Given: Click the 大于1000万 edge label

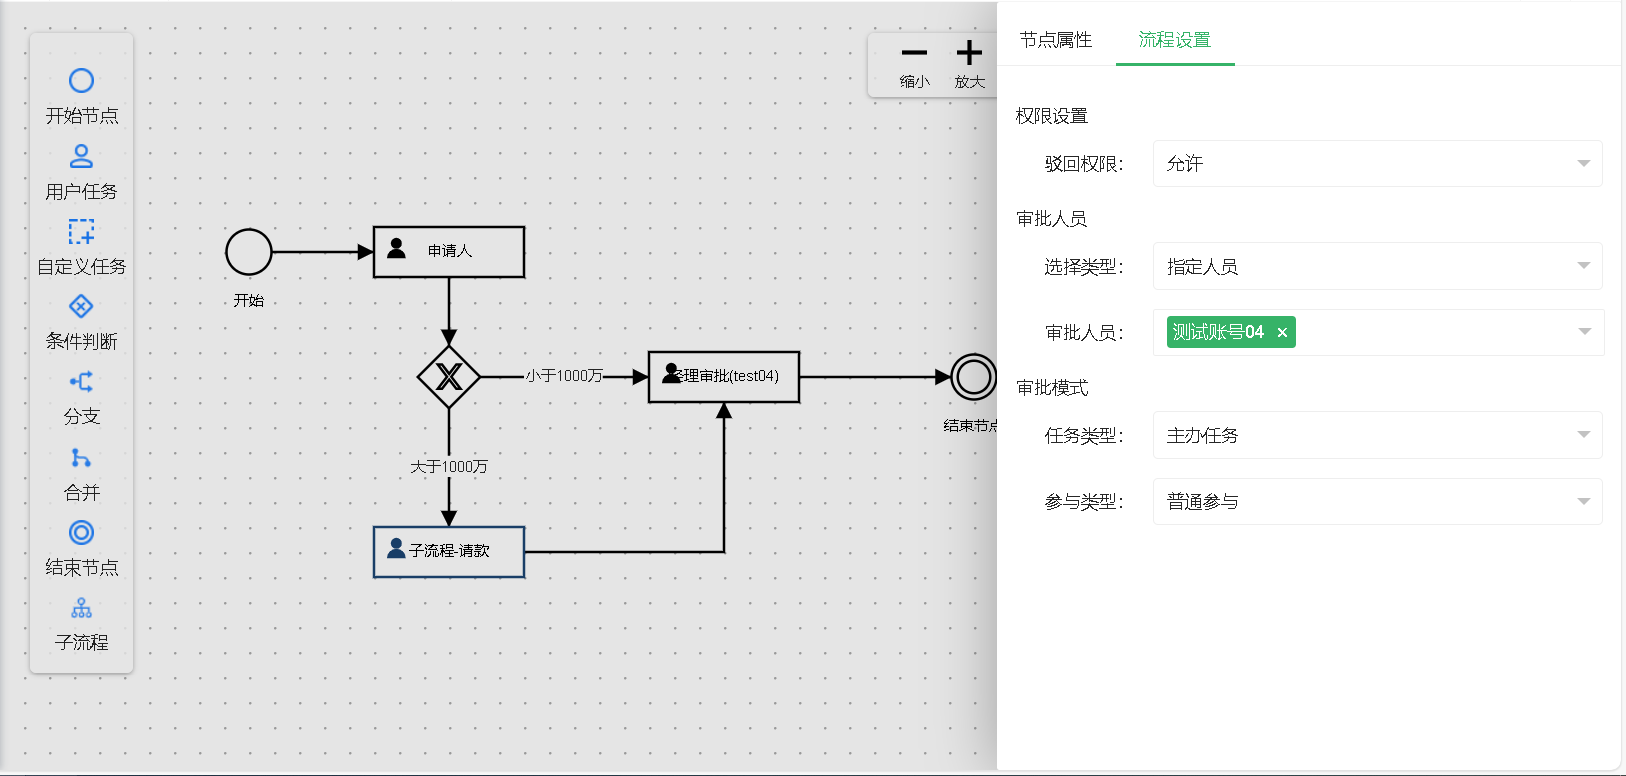Looking at the screenshot, I should point(449,467).
